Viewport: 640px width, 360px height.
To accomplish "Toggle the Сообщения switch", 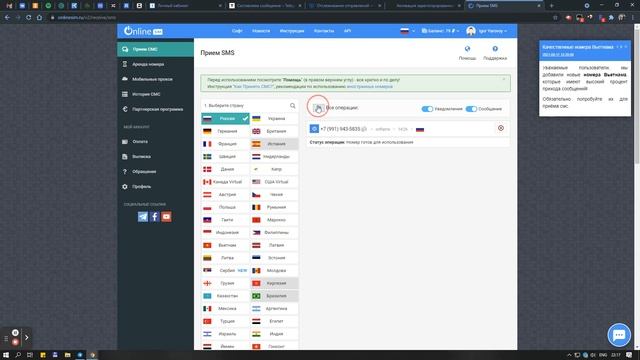I will 471,109.
